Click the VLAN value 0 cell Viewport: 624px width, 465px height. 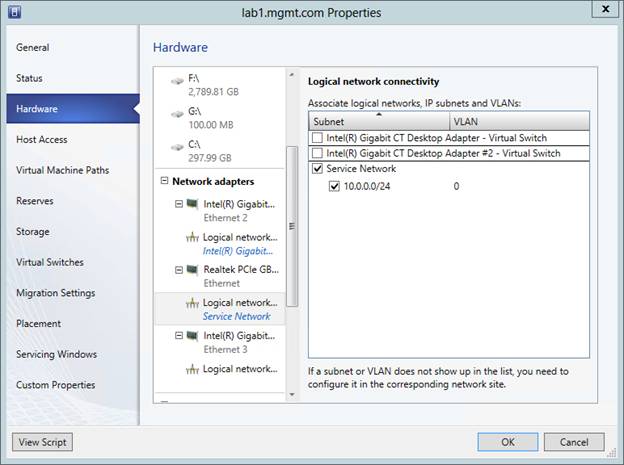456,186
